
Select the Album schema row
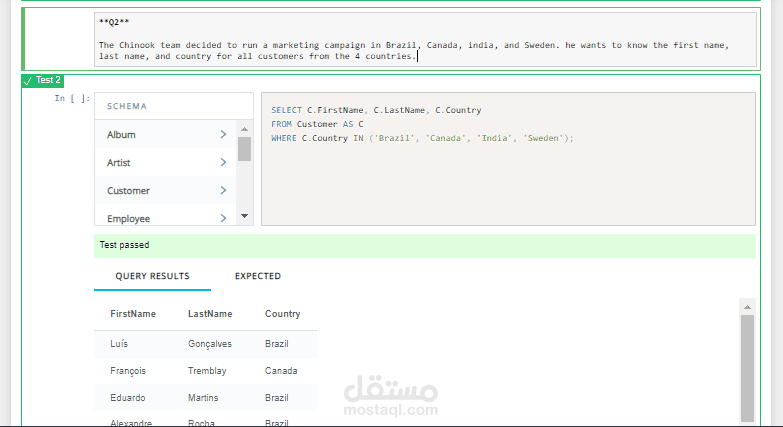pos(165,134)
